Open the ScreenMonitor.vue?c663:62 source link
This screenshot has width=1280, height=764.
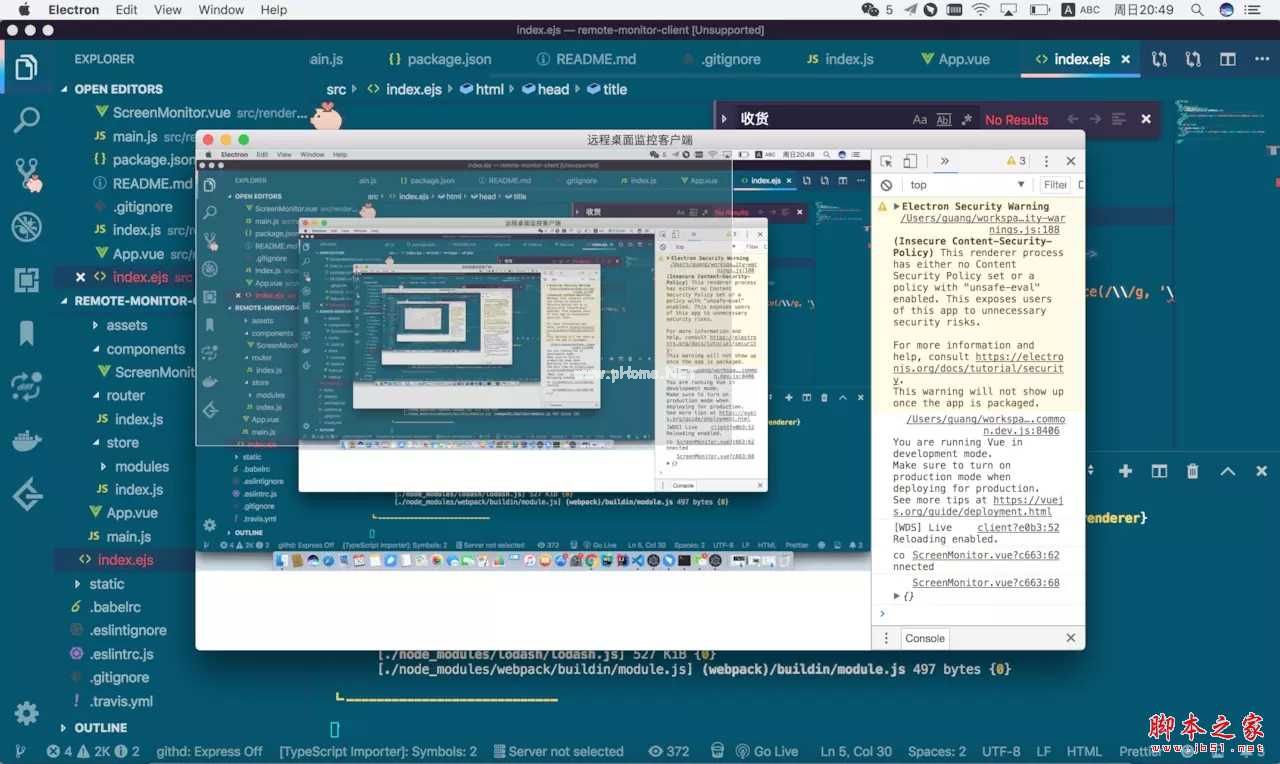(985, 555)
